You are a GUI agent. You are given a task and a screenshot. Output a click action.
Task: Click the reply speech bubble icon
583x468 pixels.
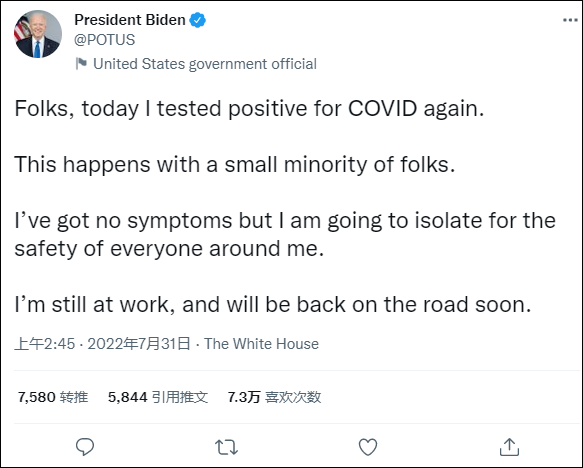tap(85, 446)
